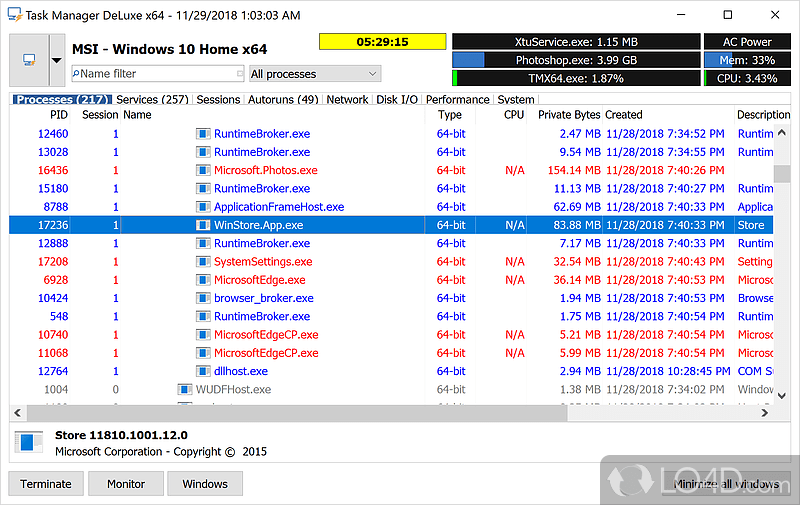The image size is (800, 505).
Task: Click the horizontal scrollbar right arrow
Action: 764,413
